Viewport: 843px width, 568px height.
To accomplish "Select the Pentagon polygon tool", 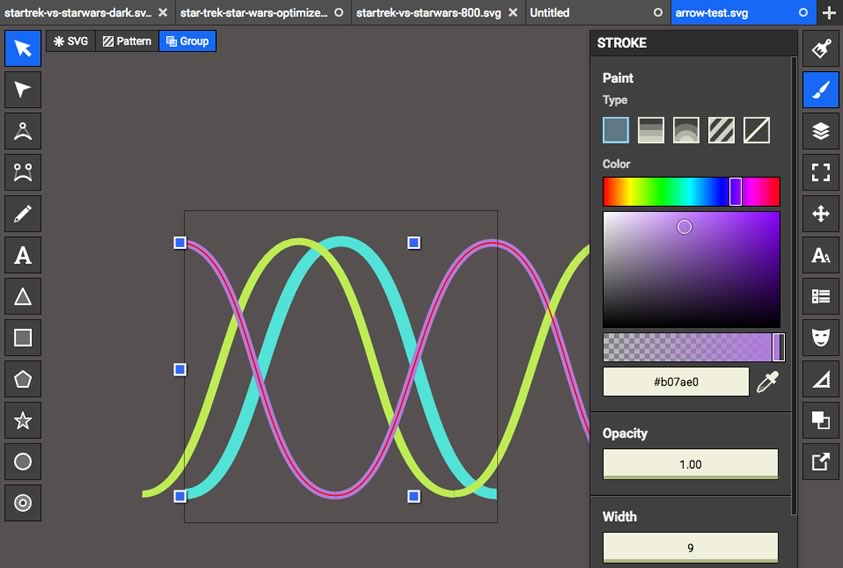I will point(23,379).
